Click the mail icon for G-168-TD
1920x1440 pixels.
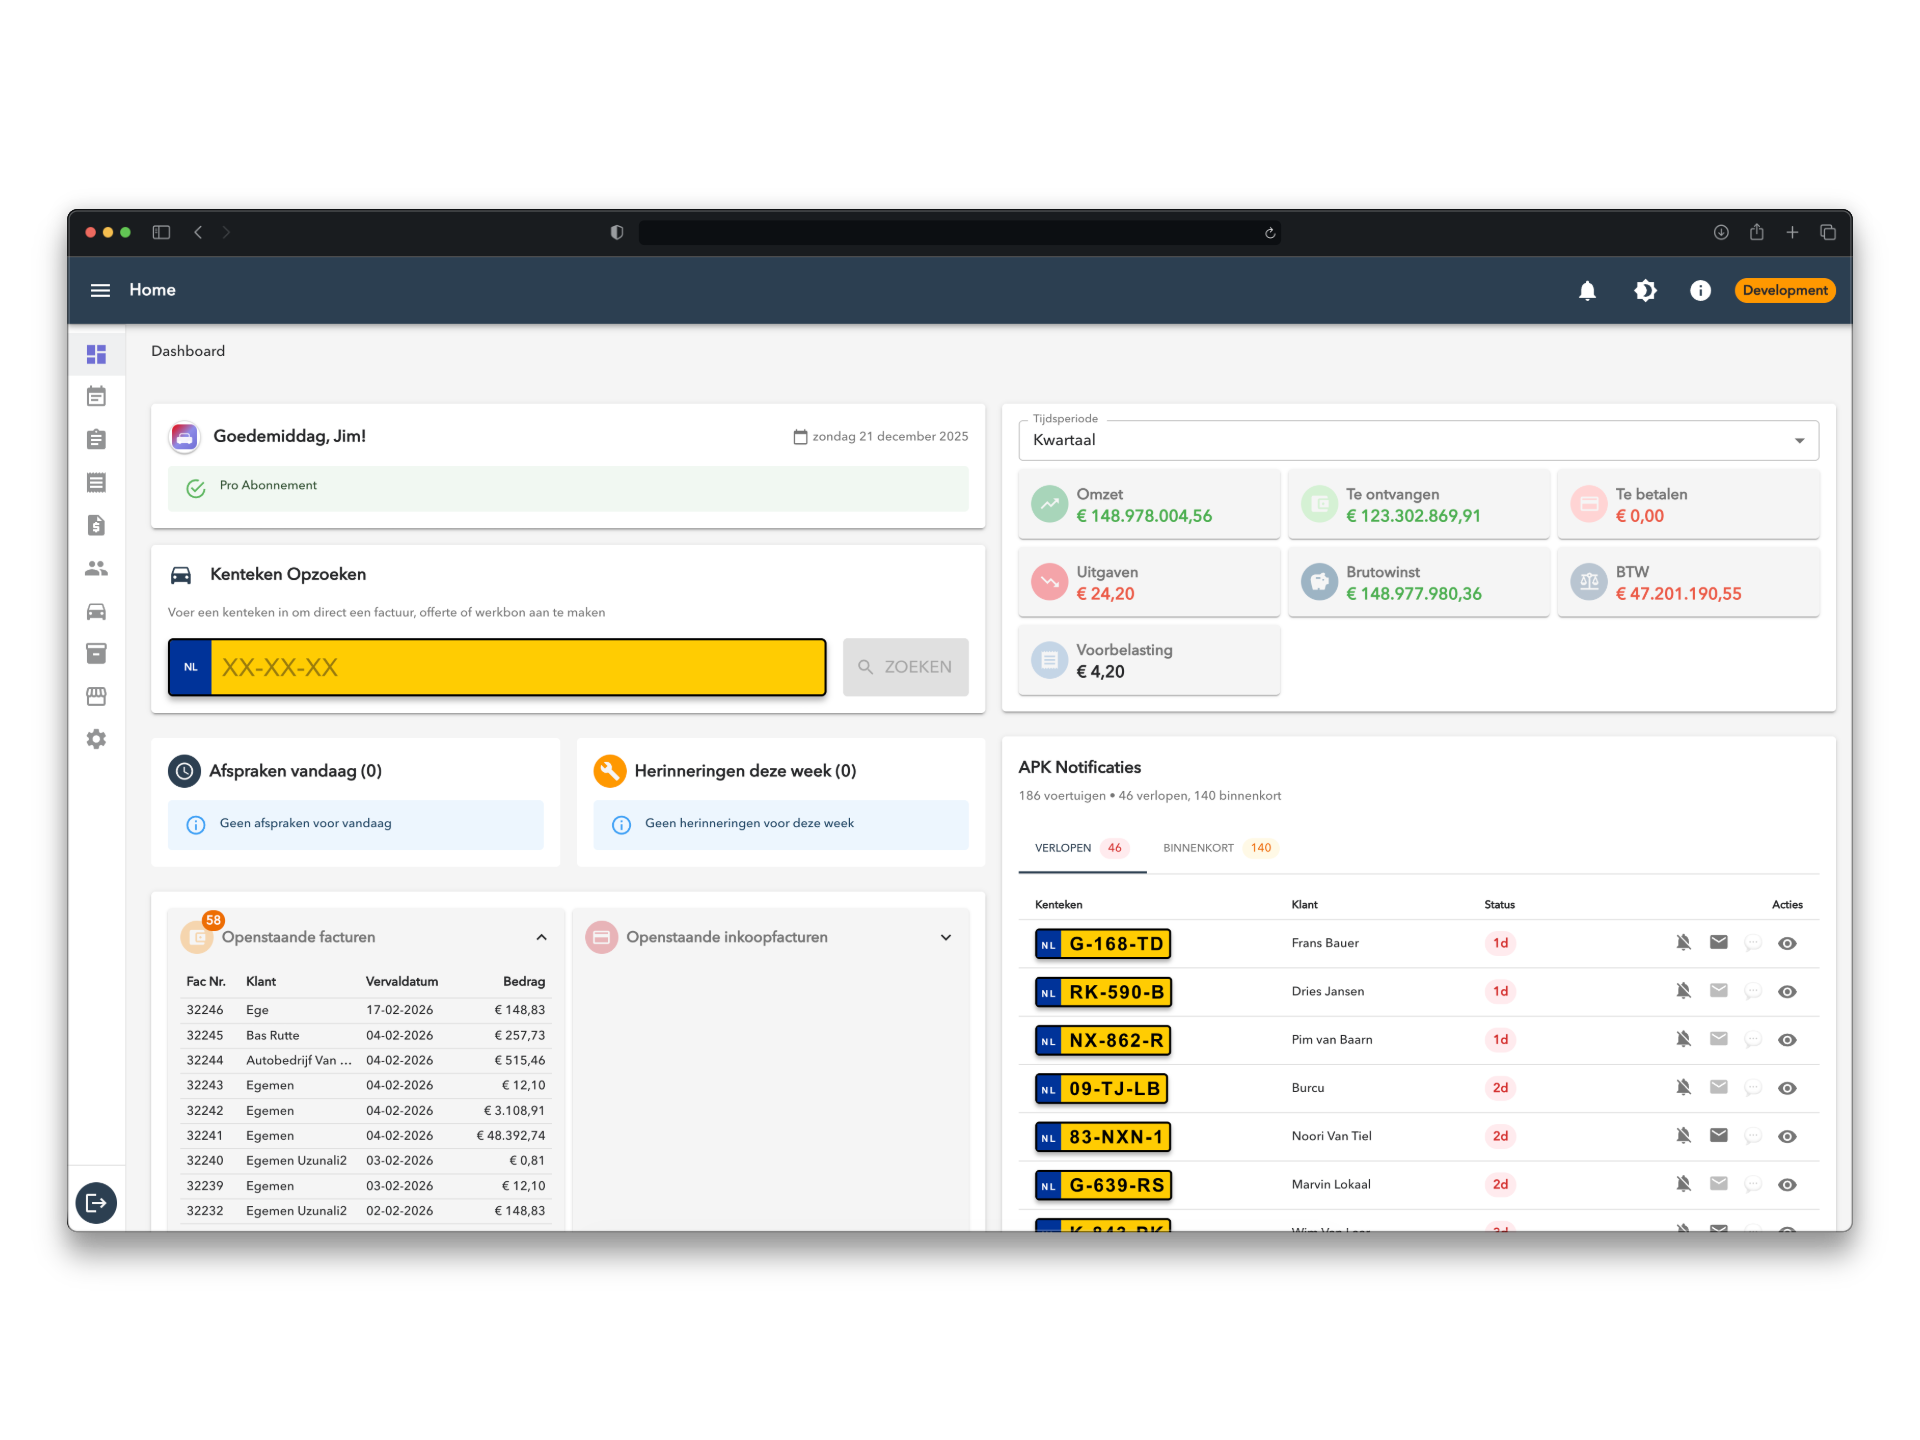tap(1718, 942)
